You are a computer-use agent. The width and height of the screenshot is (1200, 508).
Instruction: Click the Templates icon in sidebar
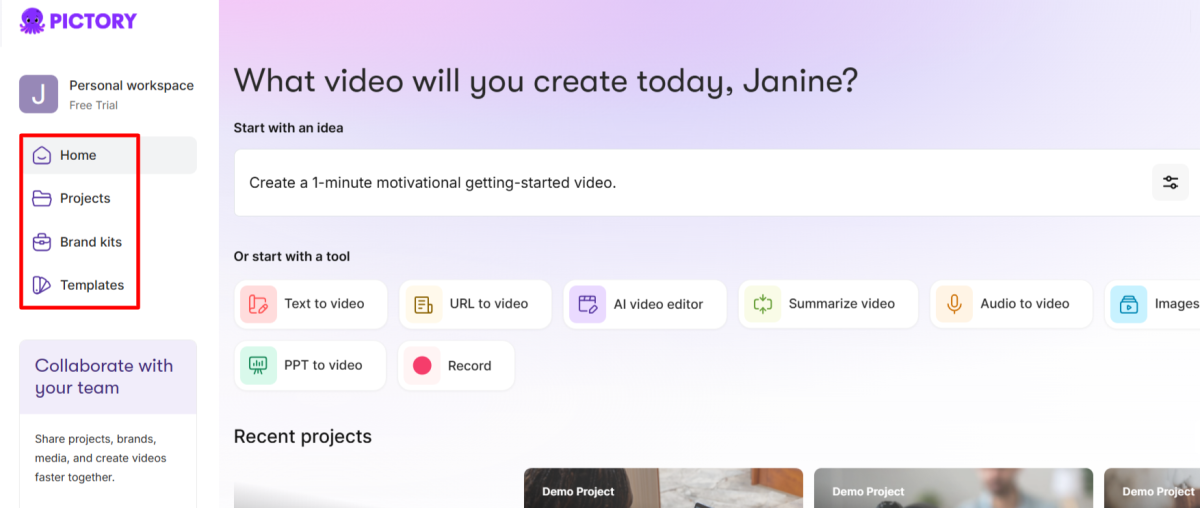42,285
